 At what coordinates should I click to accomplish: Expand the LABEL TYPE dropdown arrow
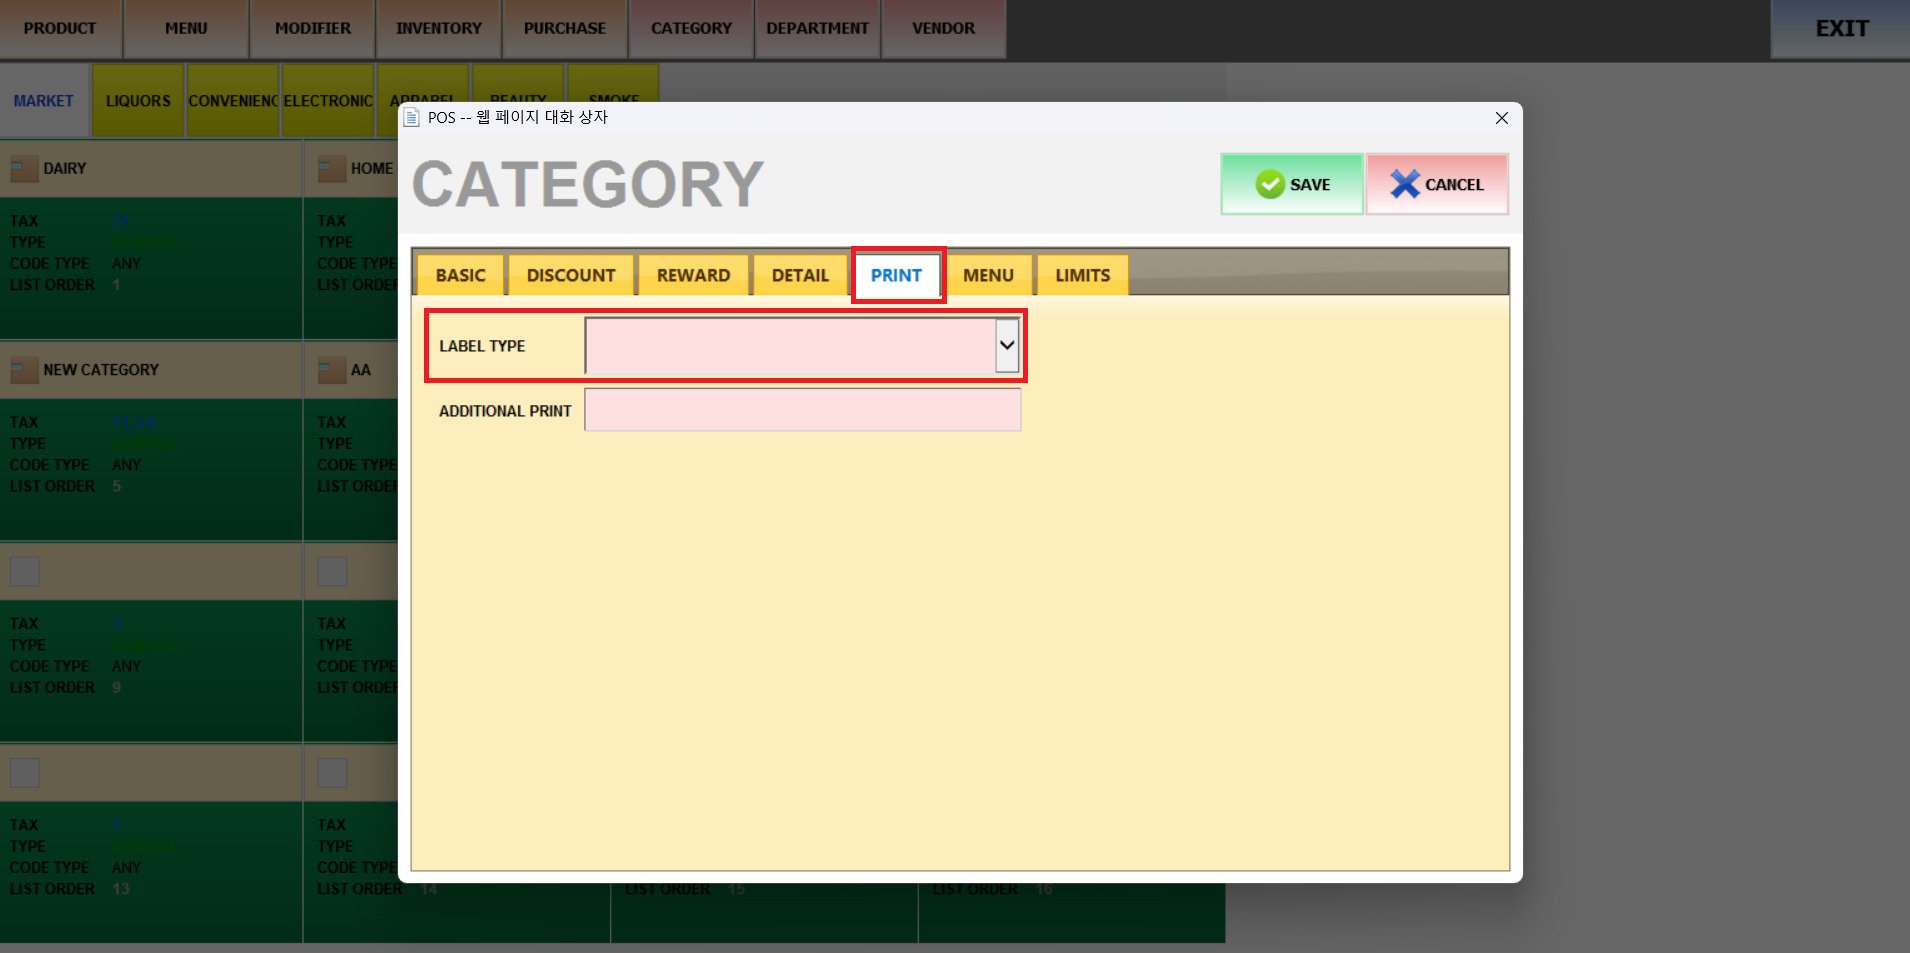pos(1006,345)
